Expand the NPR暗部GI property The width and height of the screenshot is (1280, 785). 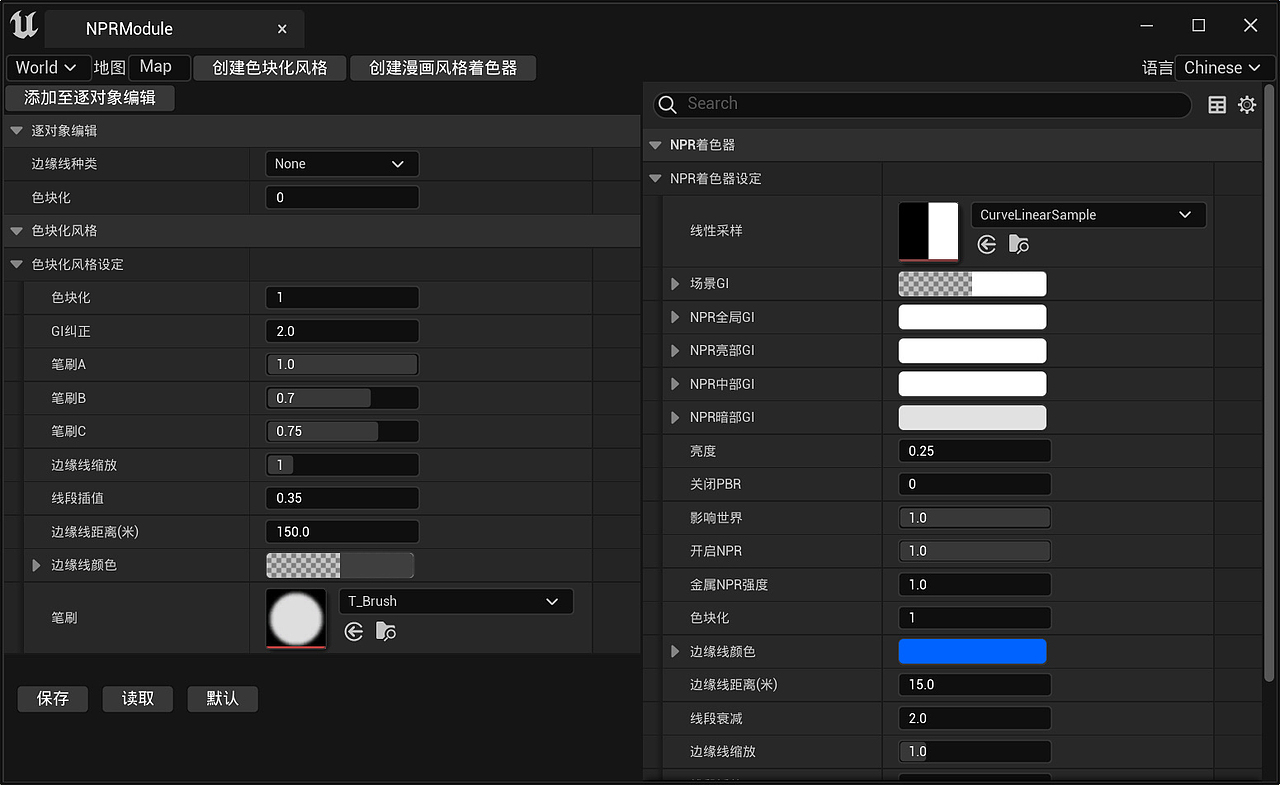pyautogui.click(x=673, y=417)
